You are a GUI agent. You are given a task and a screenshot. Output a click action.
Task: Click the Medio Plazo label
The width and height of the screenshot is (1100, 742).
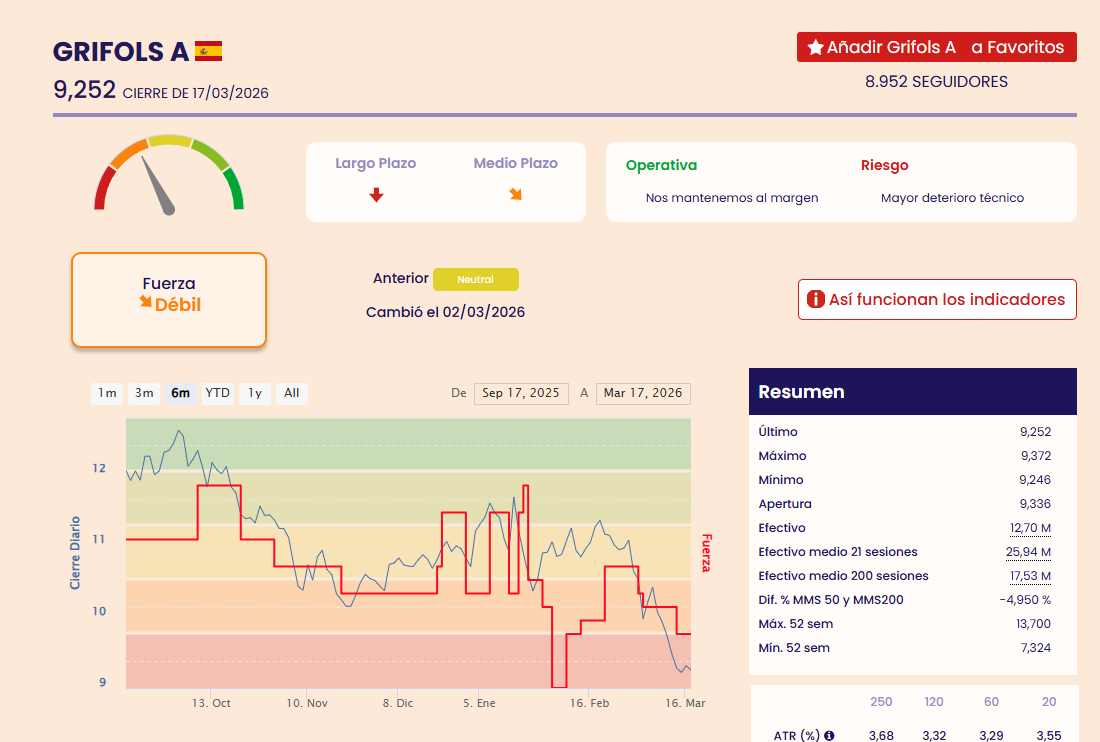(516, 163)
